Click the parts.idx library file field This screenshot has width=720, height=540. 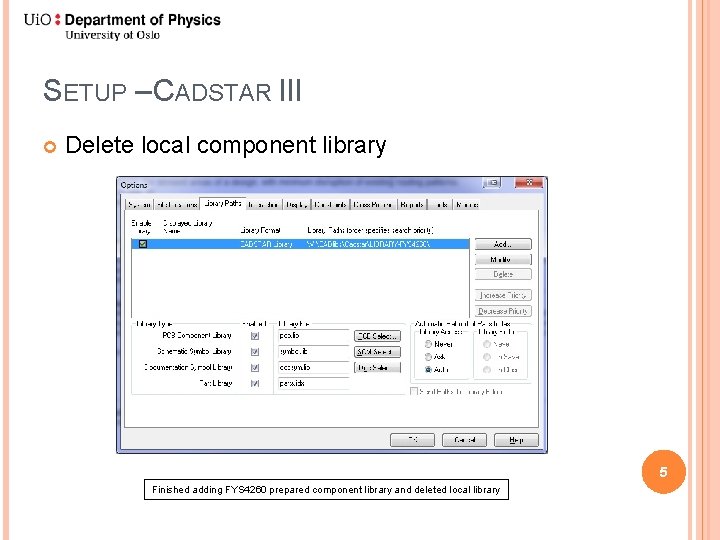pos(313,383)
